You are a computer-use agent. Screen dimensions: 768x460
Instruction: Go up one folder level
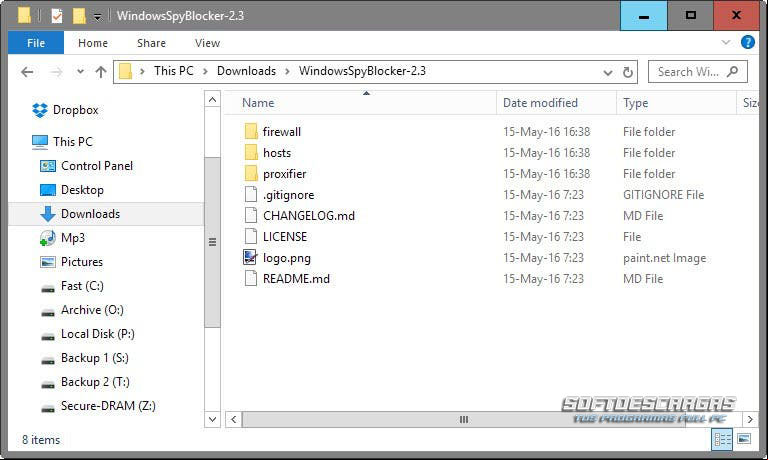(101, 72)
